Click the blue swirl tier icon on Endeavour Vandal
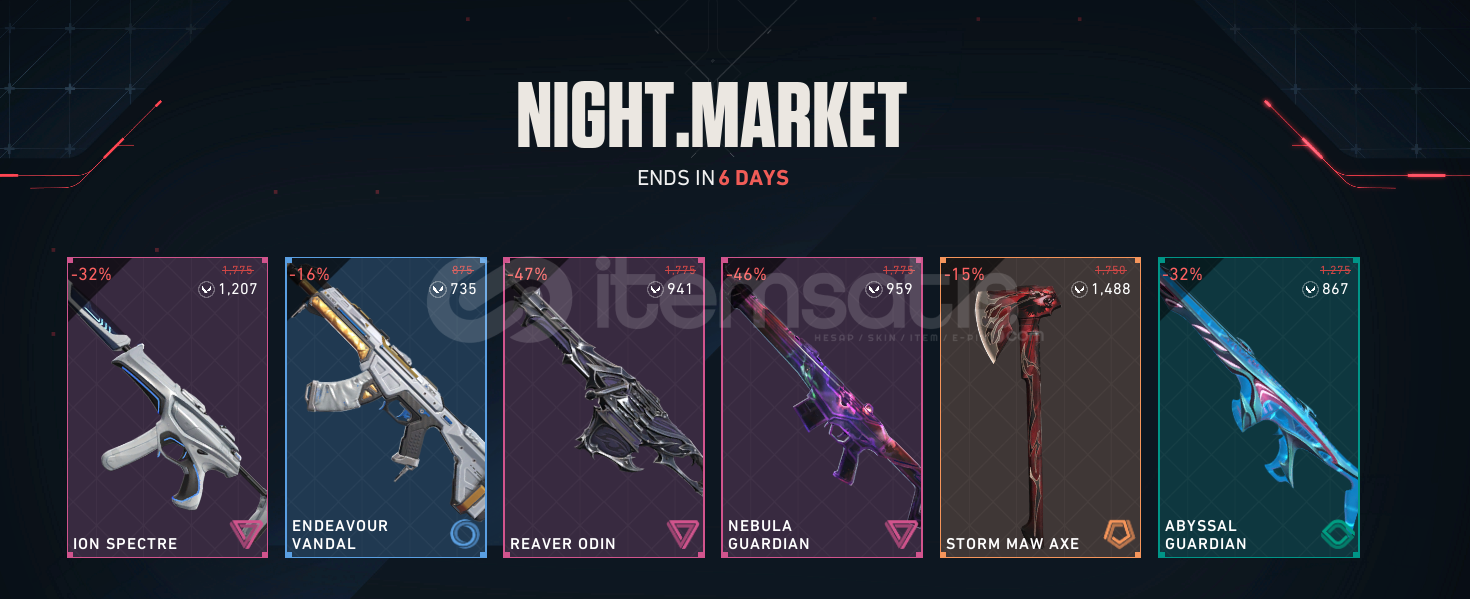Image resolution: width=1470 pixels, height=599 pixels. tap(464, 534)
